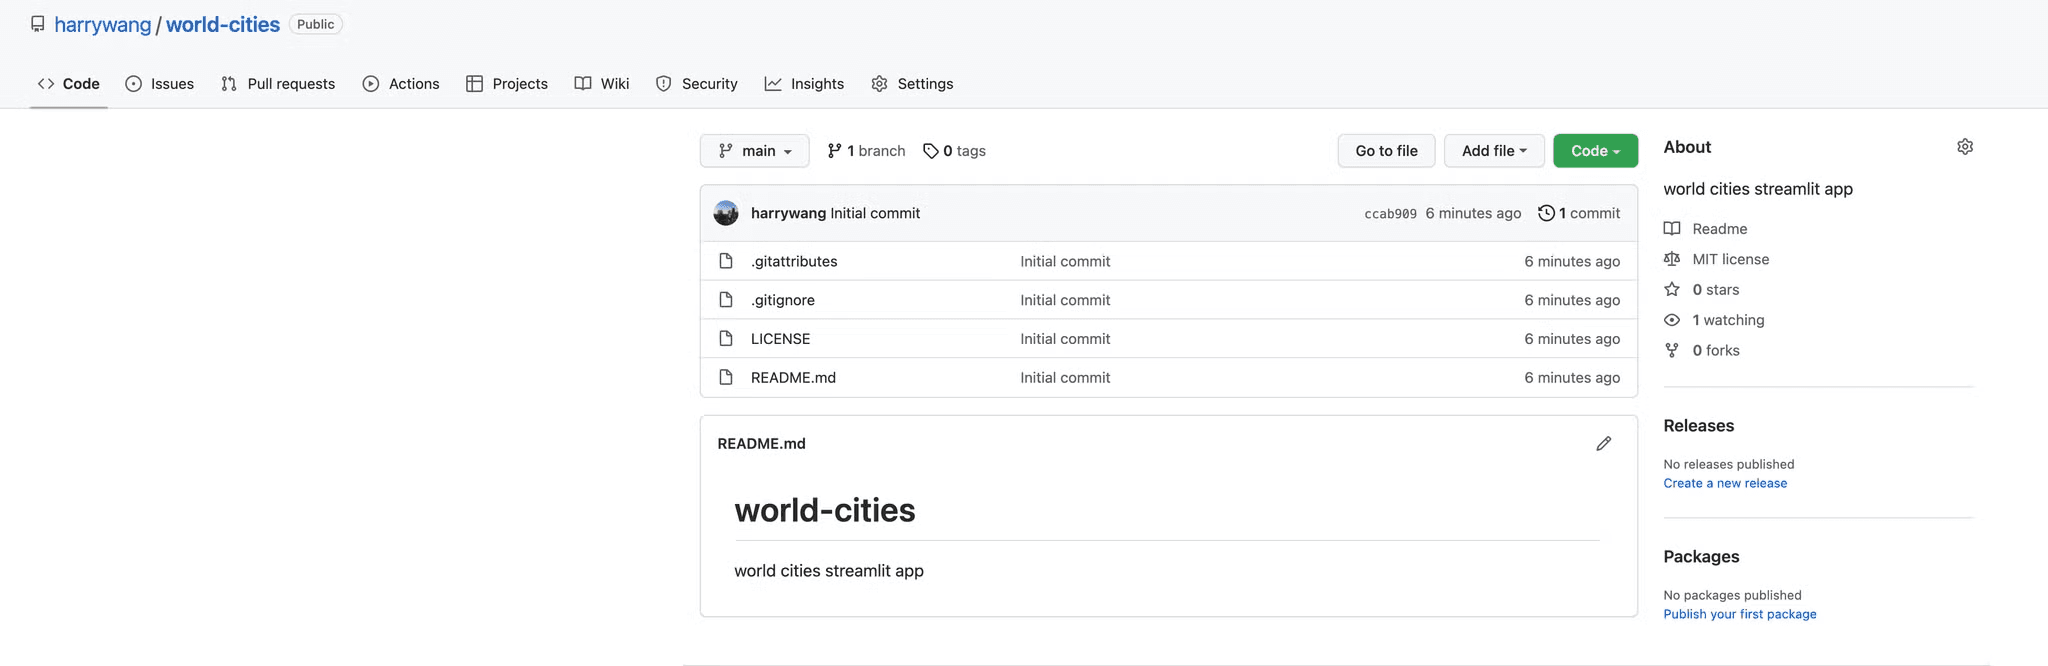View the 0 forks link

click(x=1702, y=351)
